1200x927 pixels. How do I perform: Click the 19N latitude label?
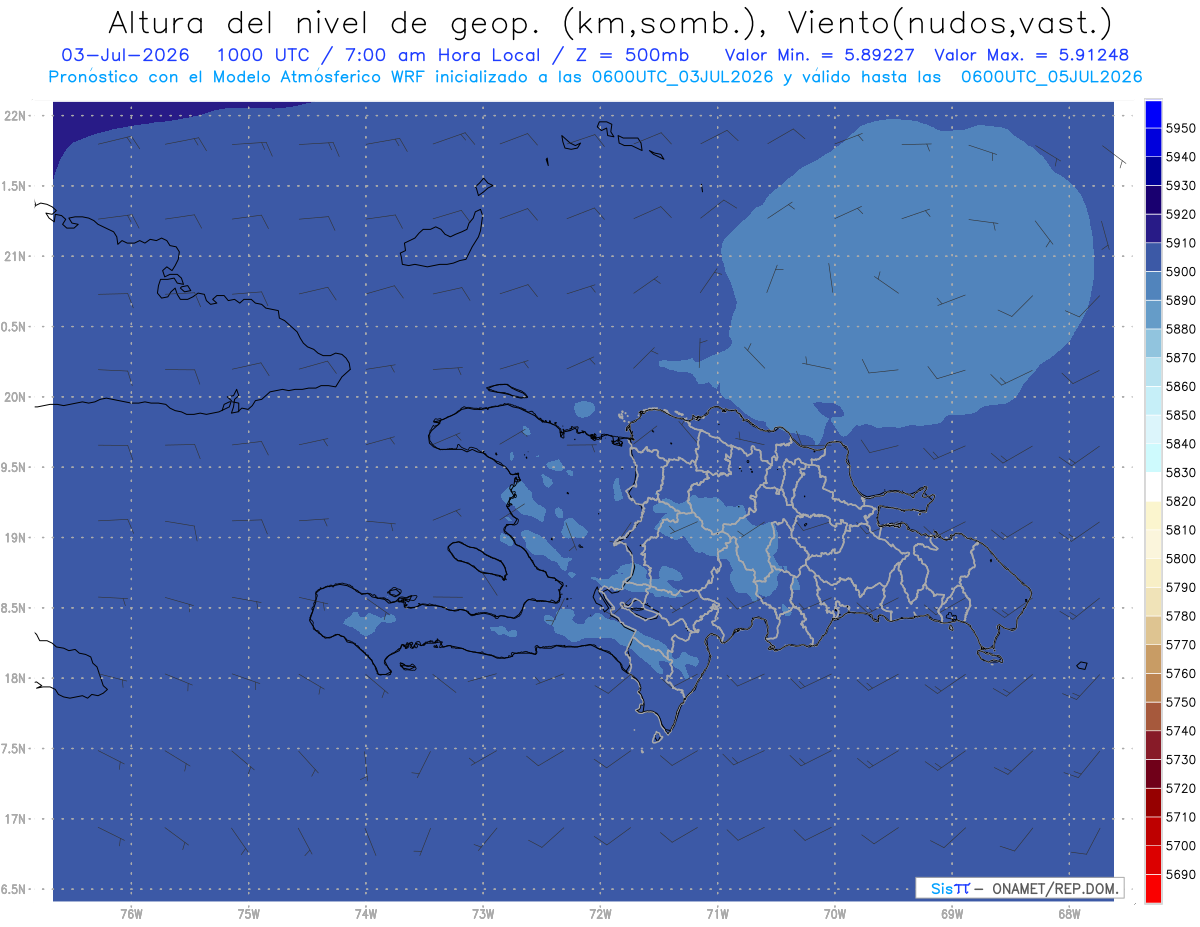[x=14, y=538]
